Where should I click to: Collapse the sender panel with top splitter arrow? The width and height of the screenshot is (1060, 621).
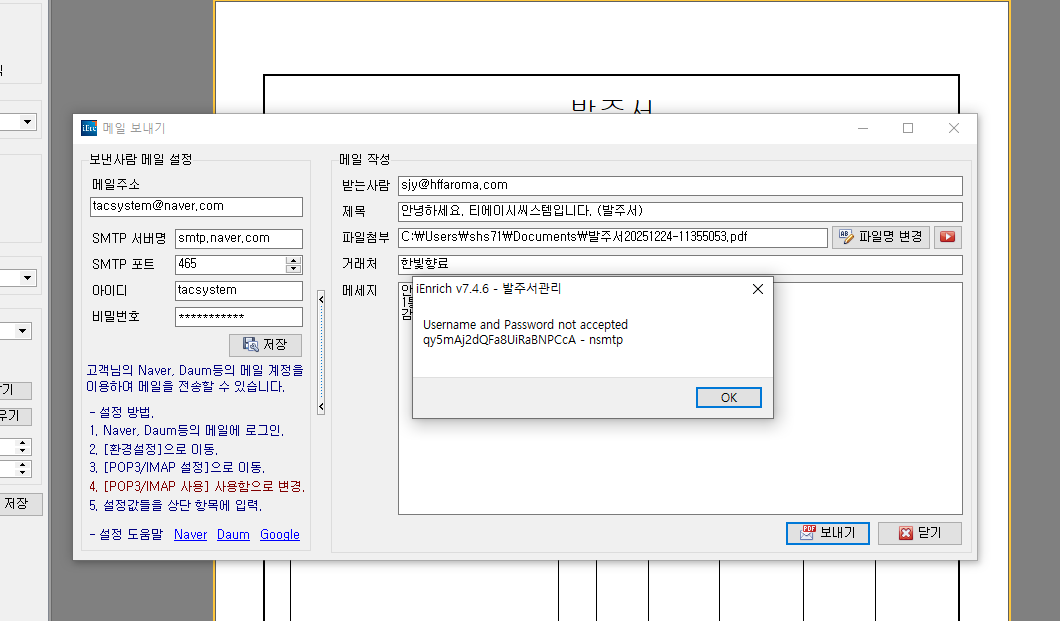pos(320,297)
